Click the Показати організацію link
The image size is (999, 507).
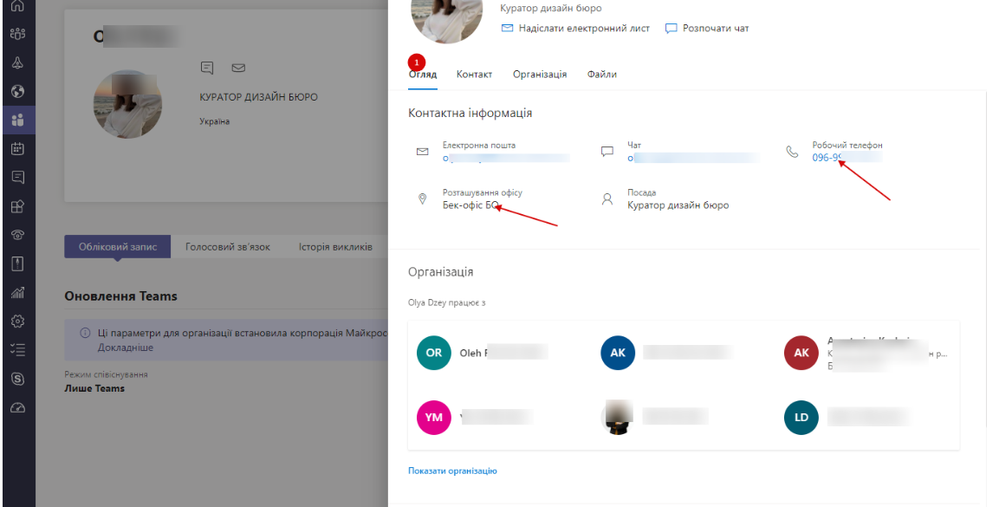coord(452,471)
